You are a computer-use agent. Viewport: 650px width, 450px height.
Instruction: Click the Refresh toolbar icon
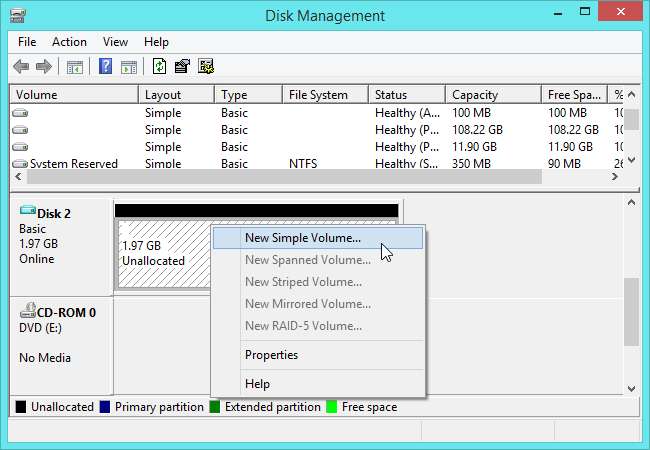159,66
